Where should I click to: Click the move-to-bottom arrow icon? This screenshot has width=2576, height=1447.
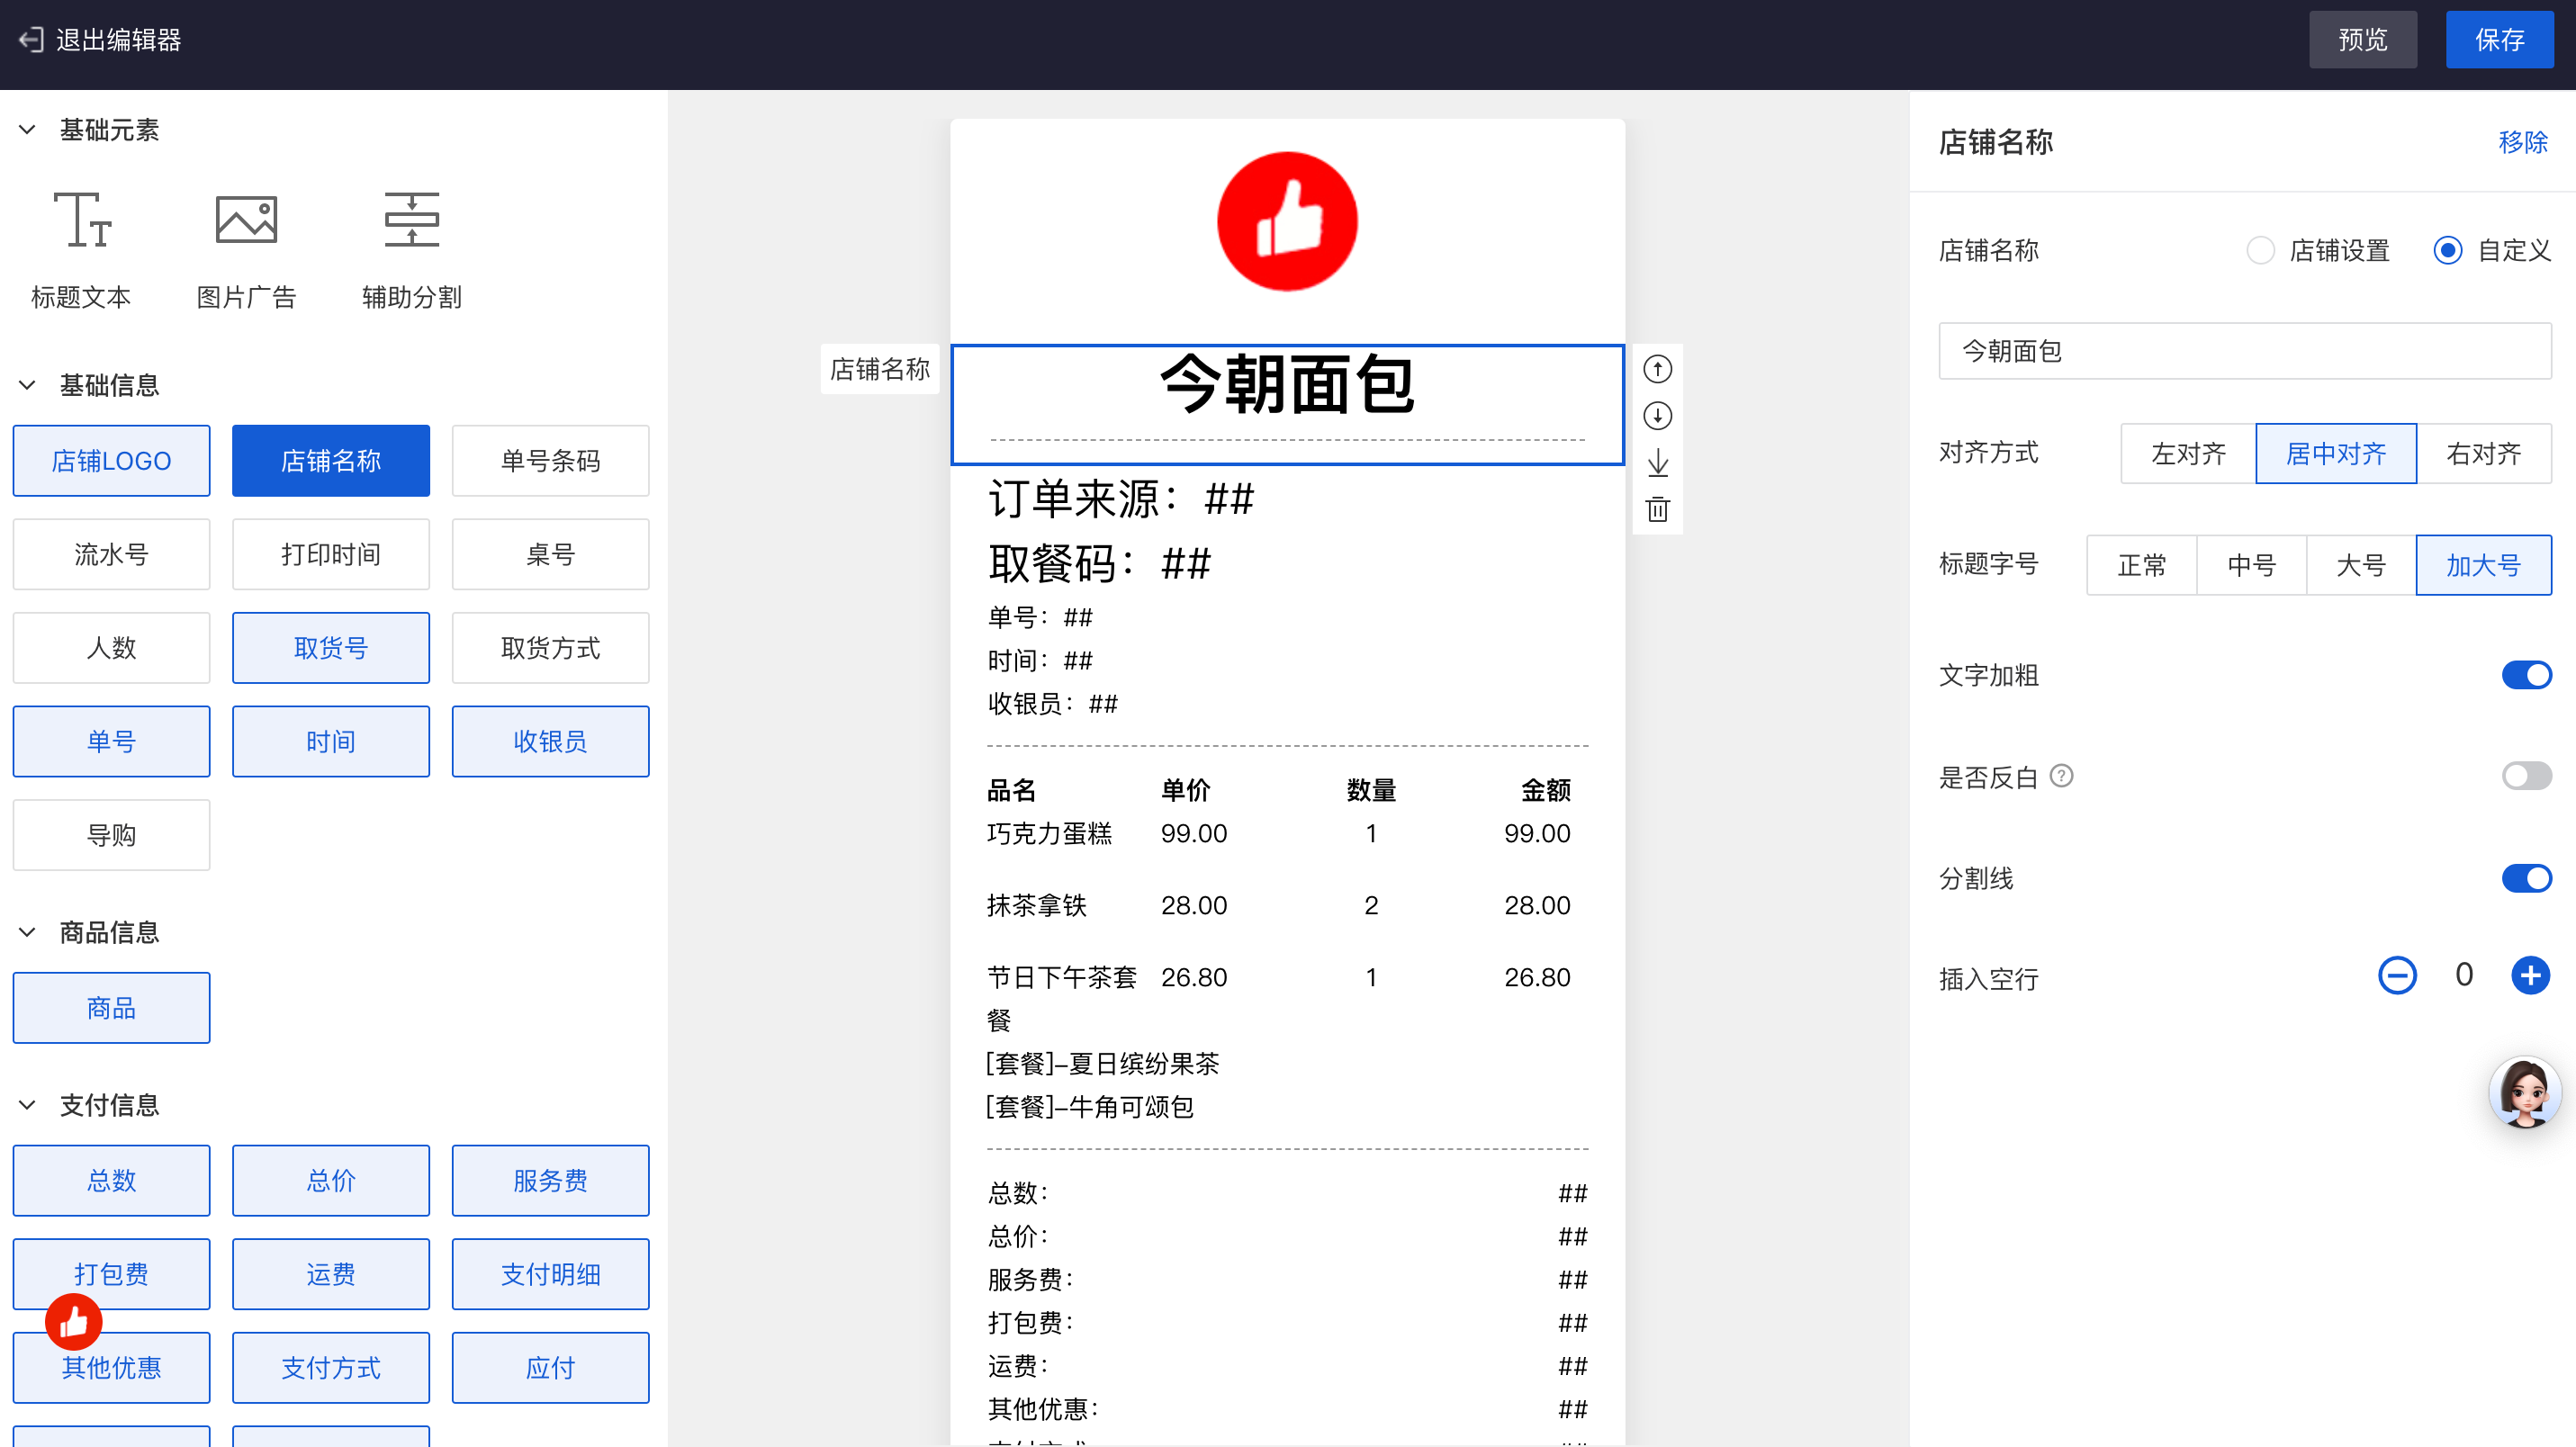pos(1657,463)
